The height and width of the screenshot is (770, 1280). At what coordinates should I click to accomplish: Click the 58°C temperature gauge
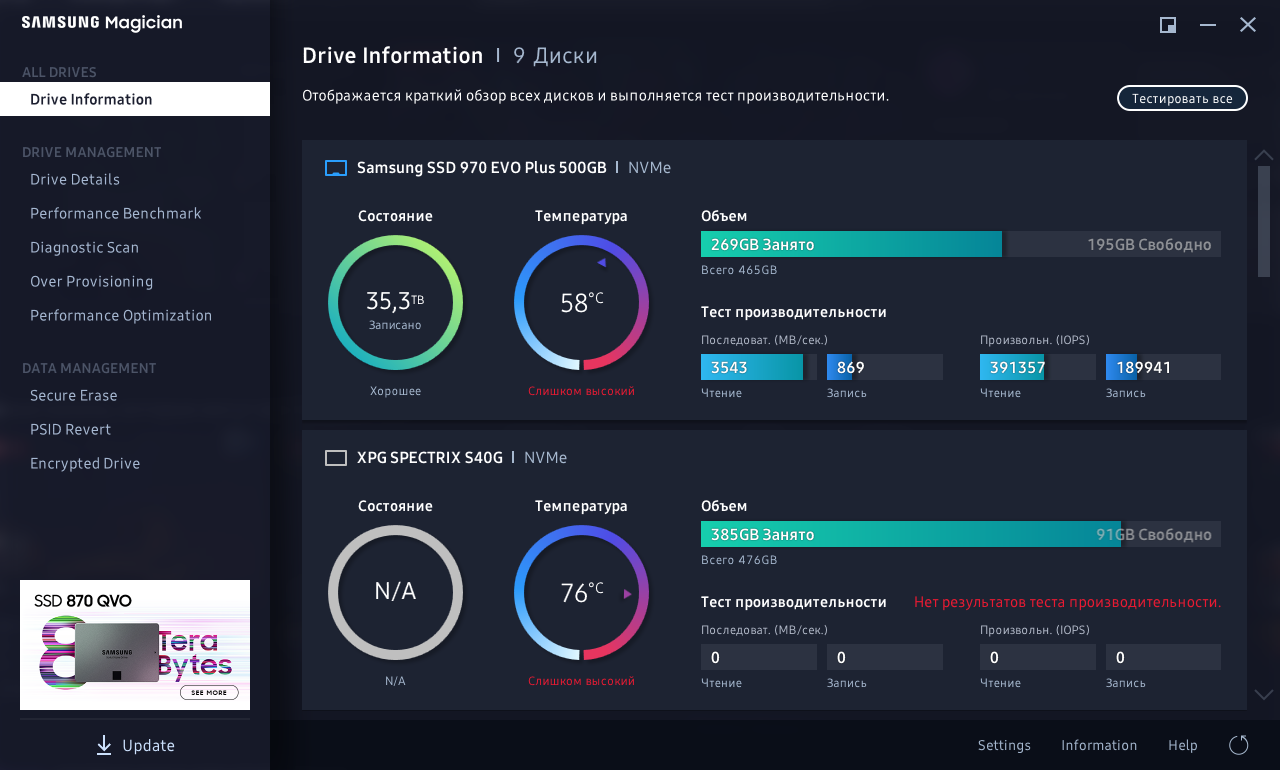581,303
